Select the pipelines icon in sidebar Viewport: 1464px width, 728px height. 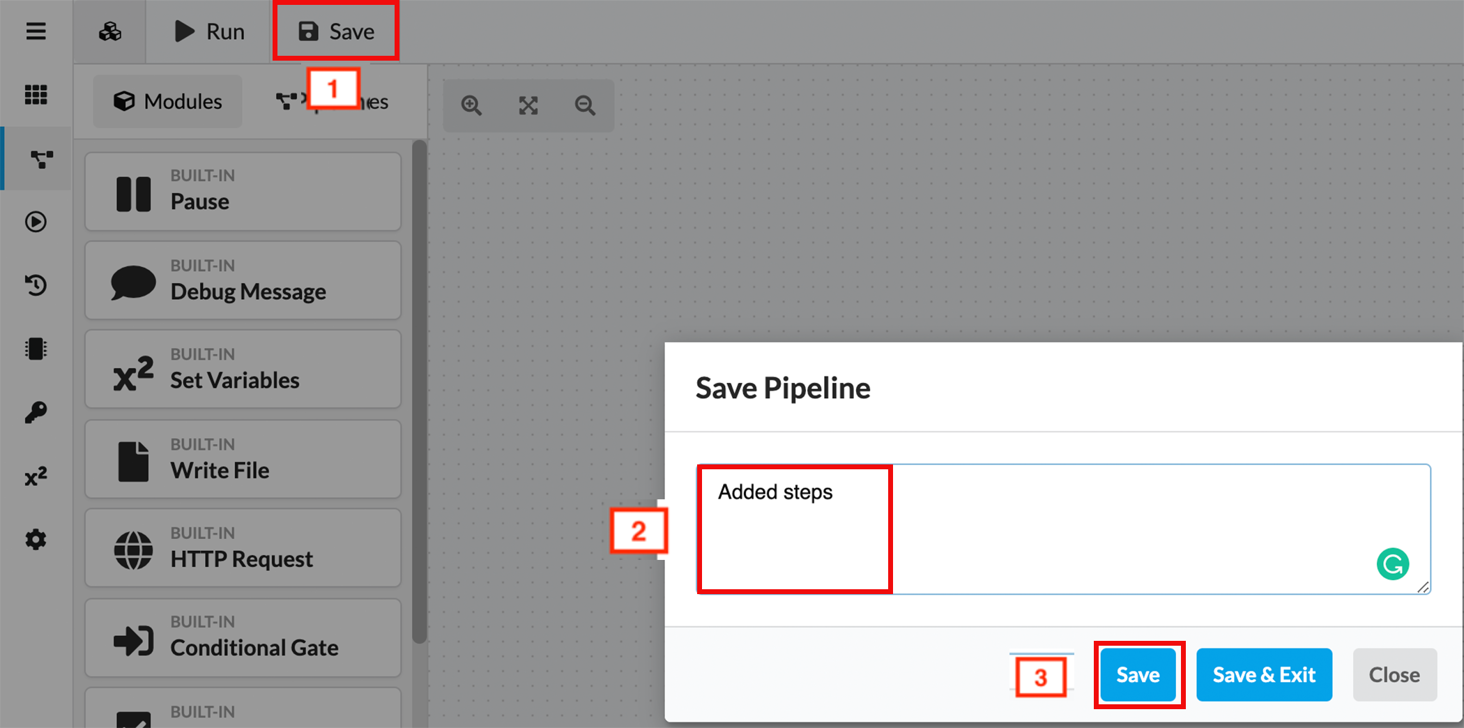[40, 159]
